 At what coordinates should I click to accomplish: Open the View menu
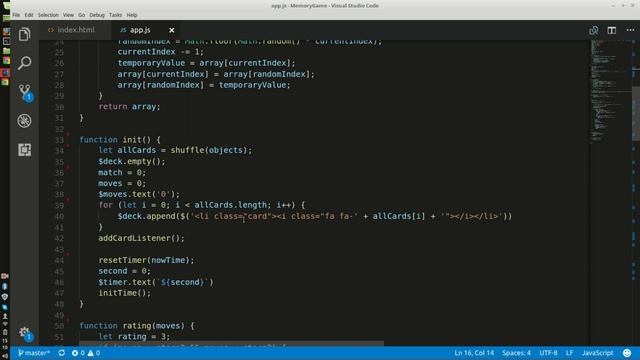click(68, 15)
